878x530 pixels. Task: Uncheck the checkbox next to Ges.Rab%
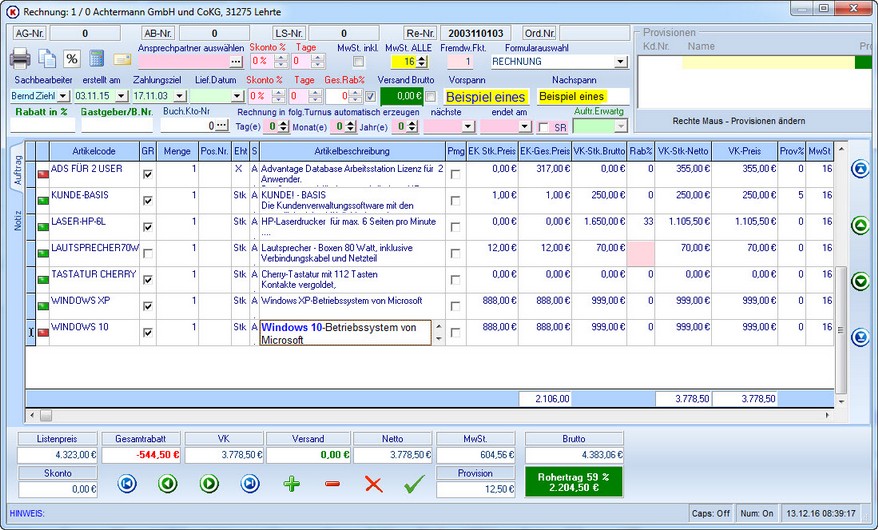[370, 96]
